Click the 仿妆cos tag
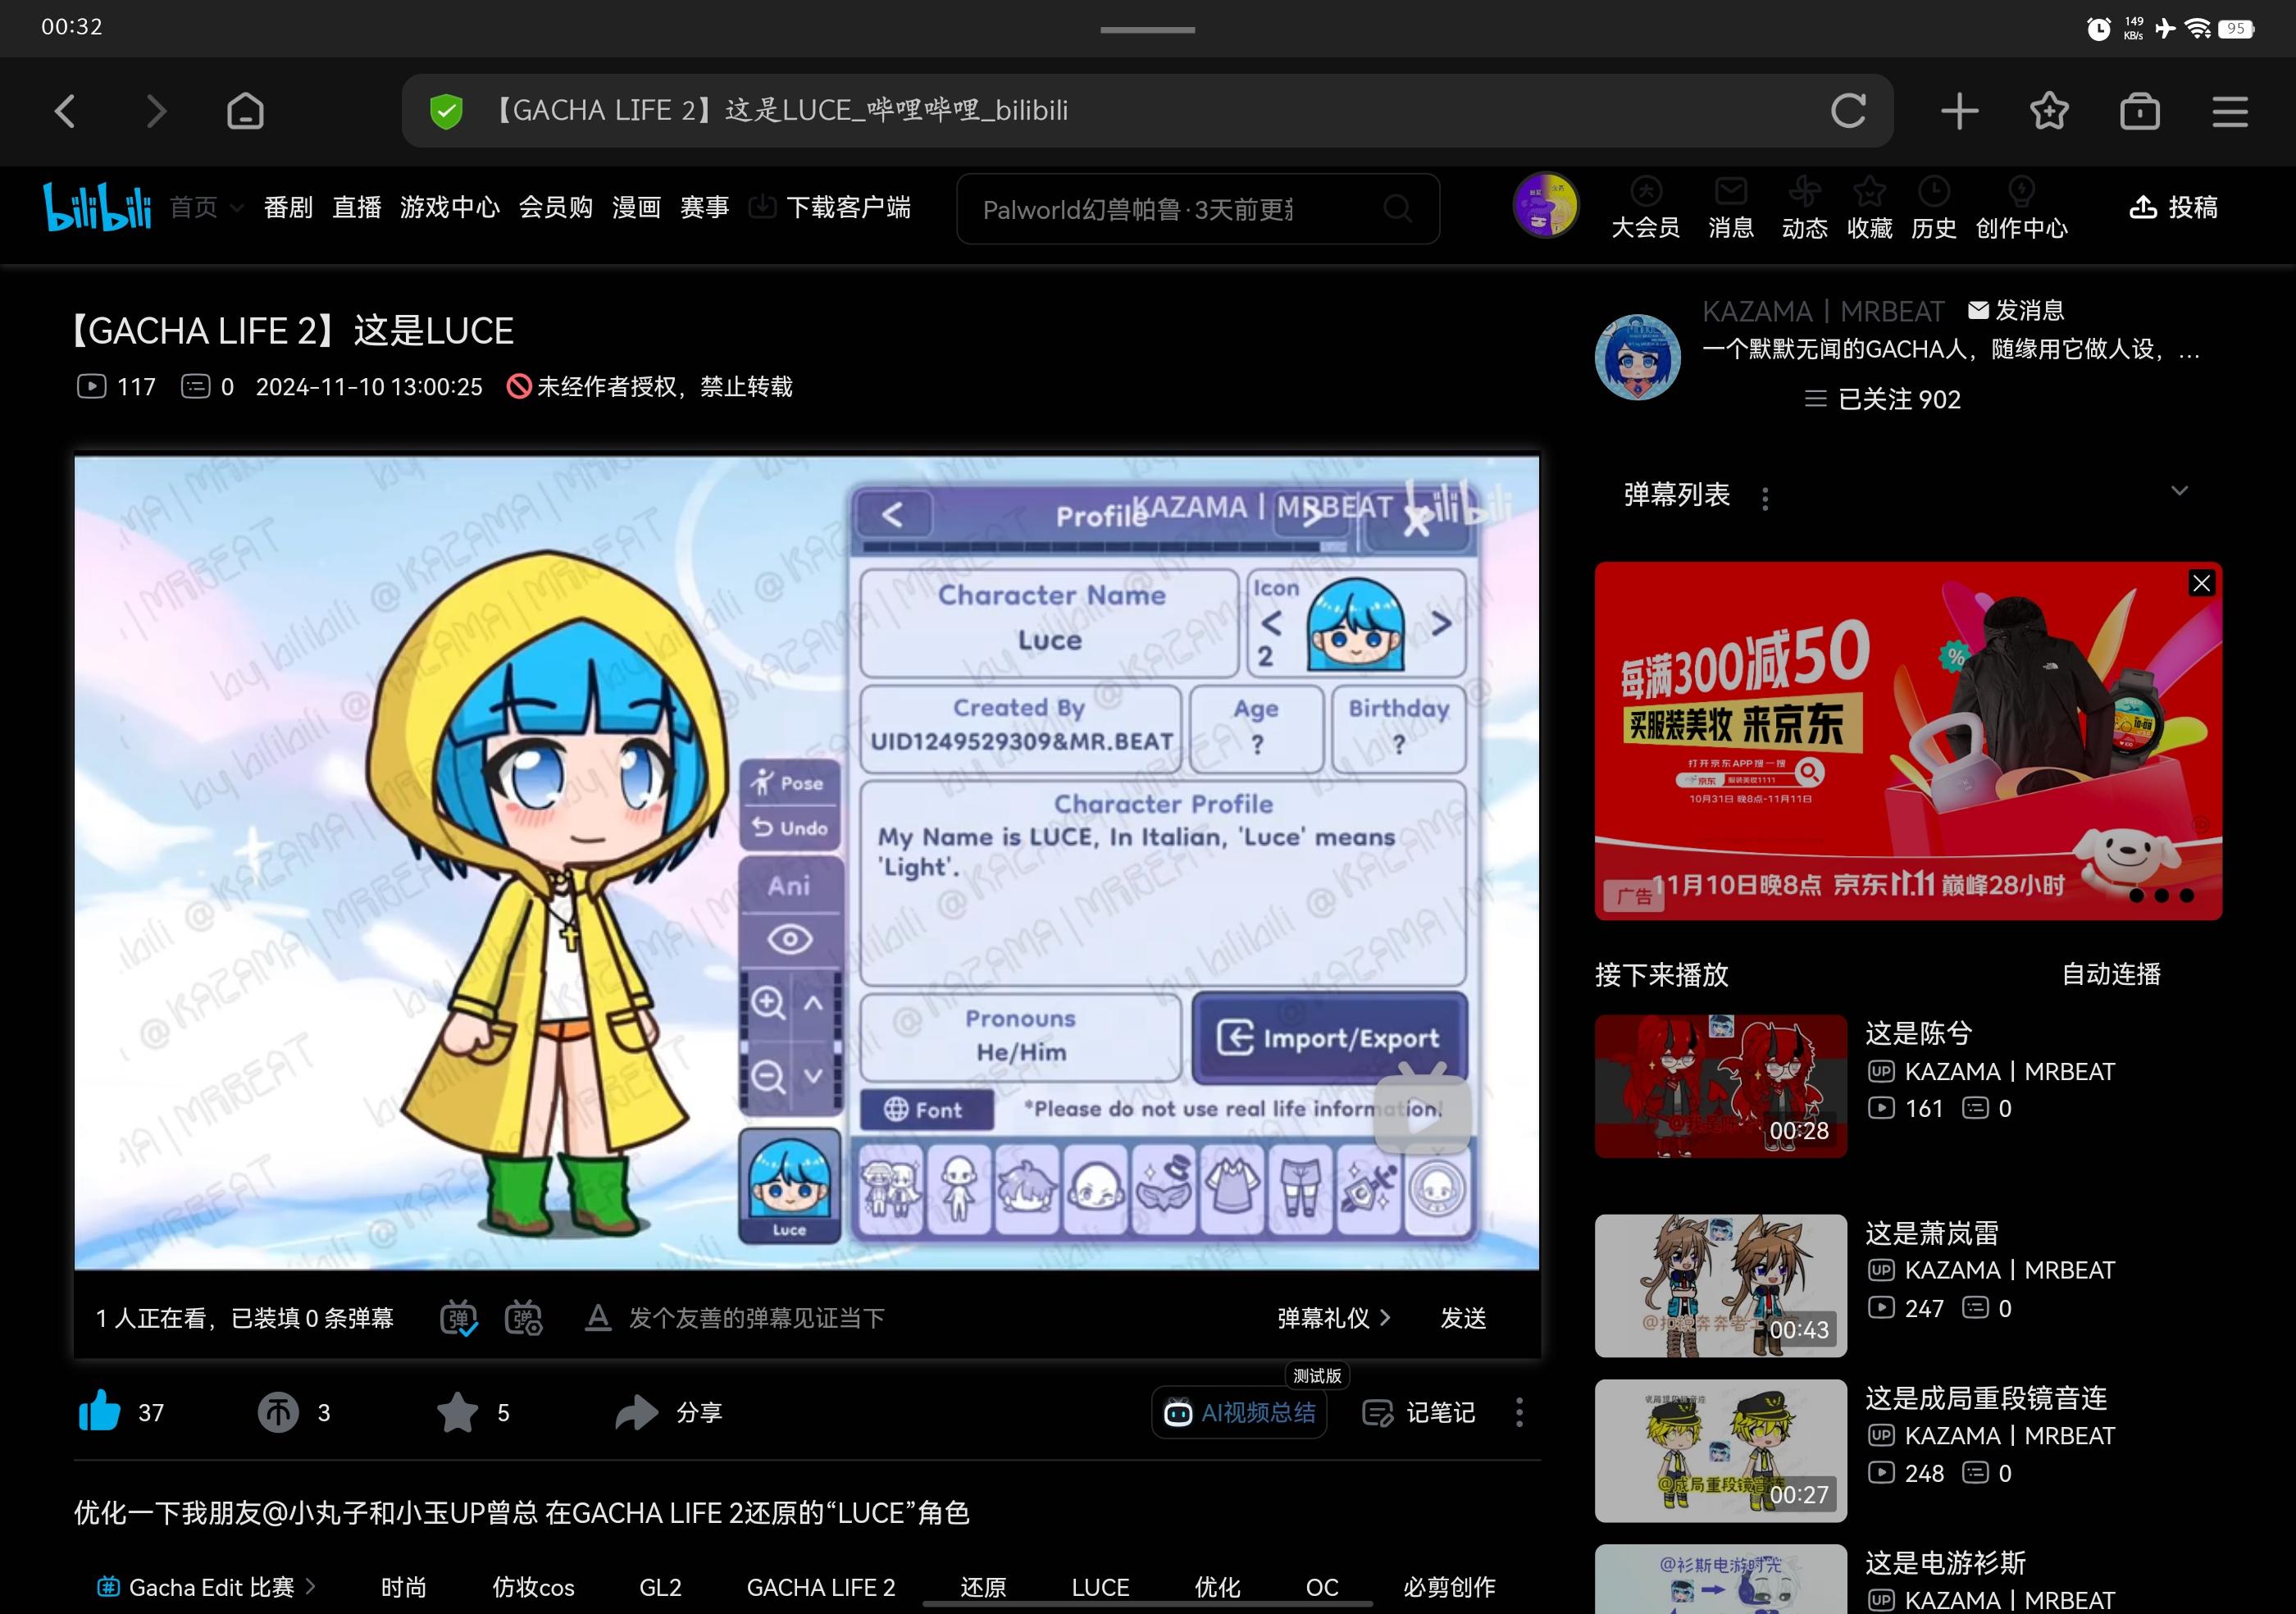2296x1614 pixels. click(x=533, y=1587)
